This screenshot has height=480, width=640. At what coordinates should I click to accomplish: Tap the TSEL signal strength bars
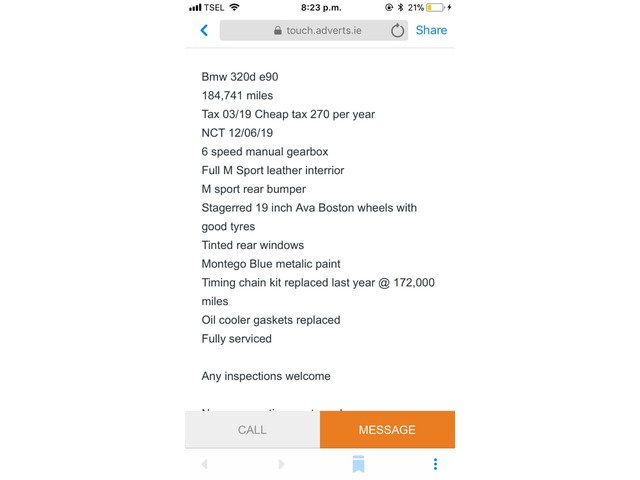195,7
